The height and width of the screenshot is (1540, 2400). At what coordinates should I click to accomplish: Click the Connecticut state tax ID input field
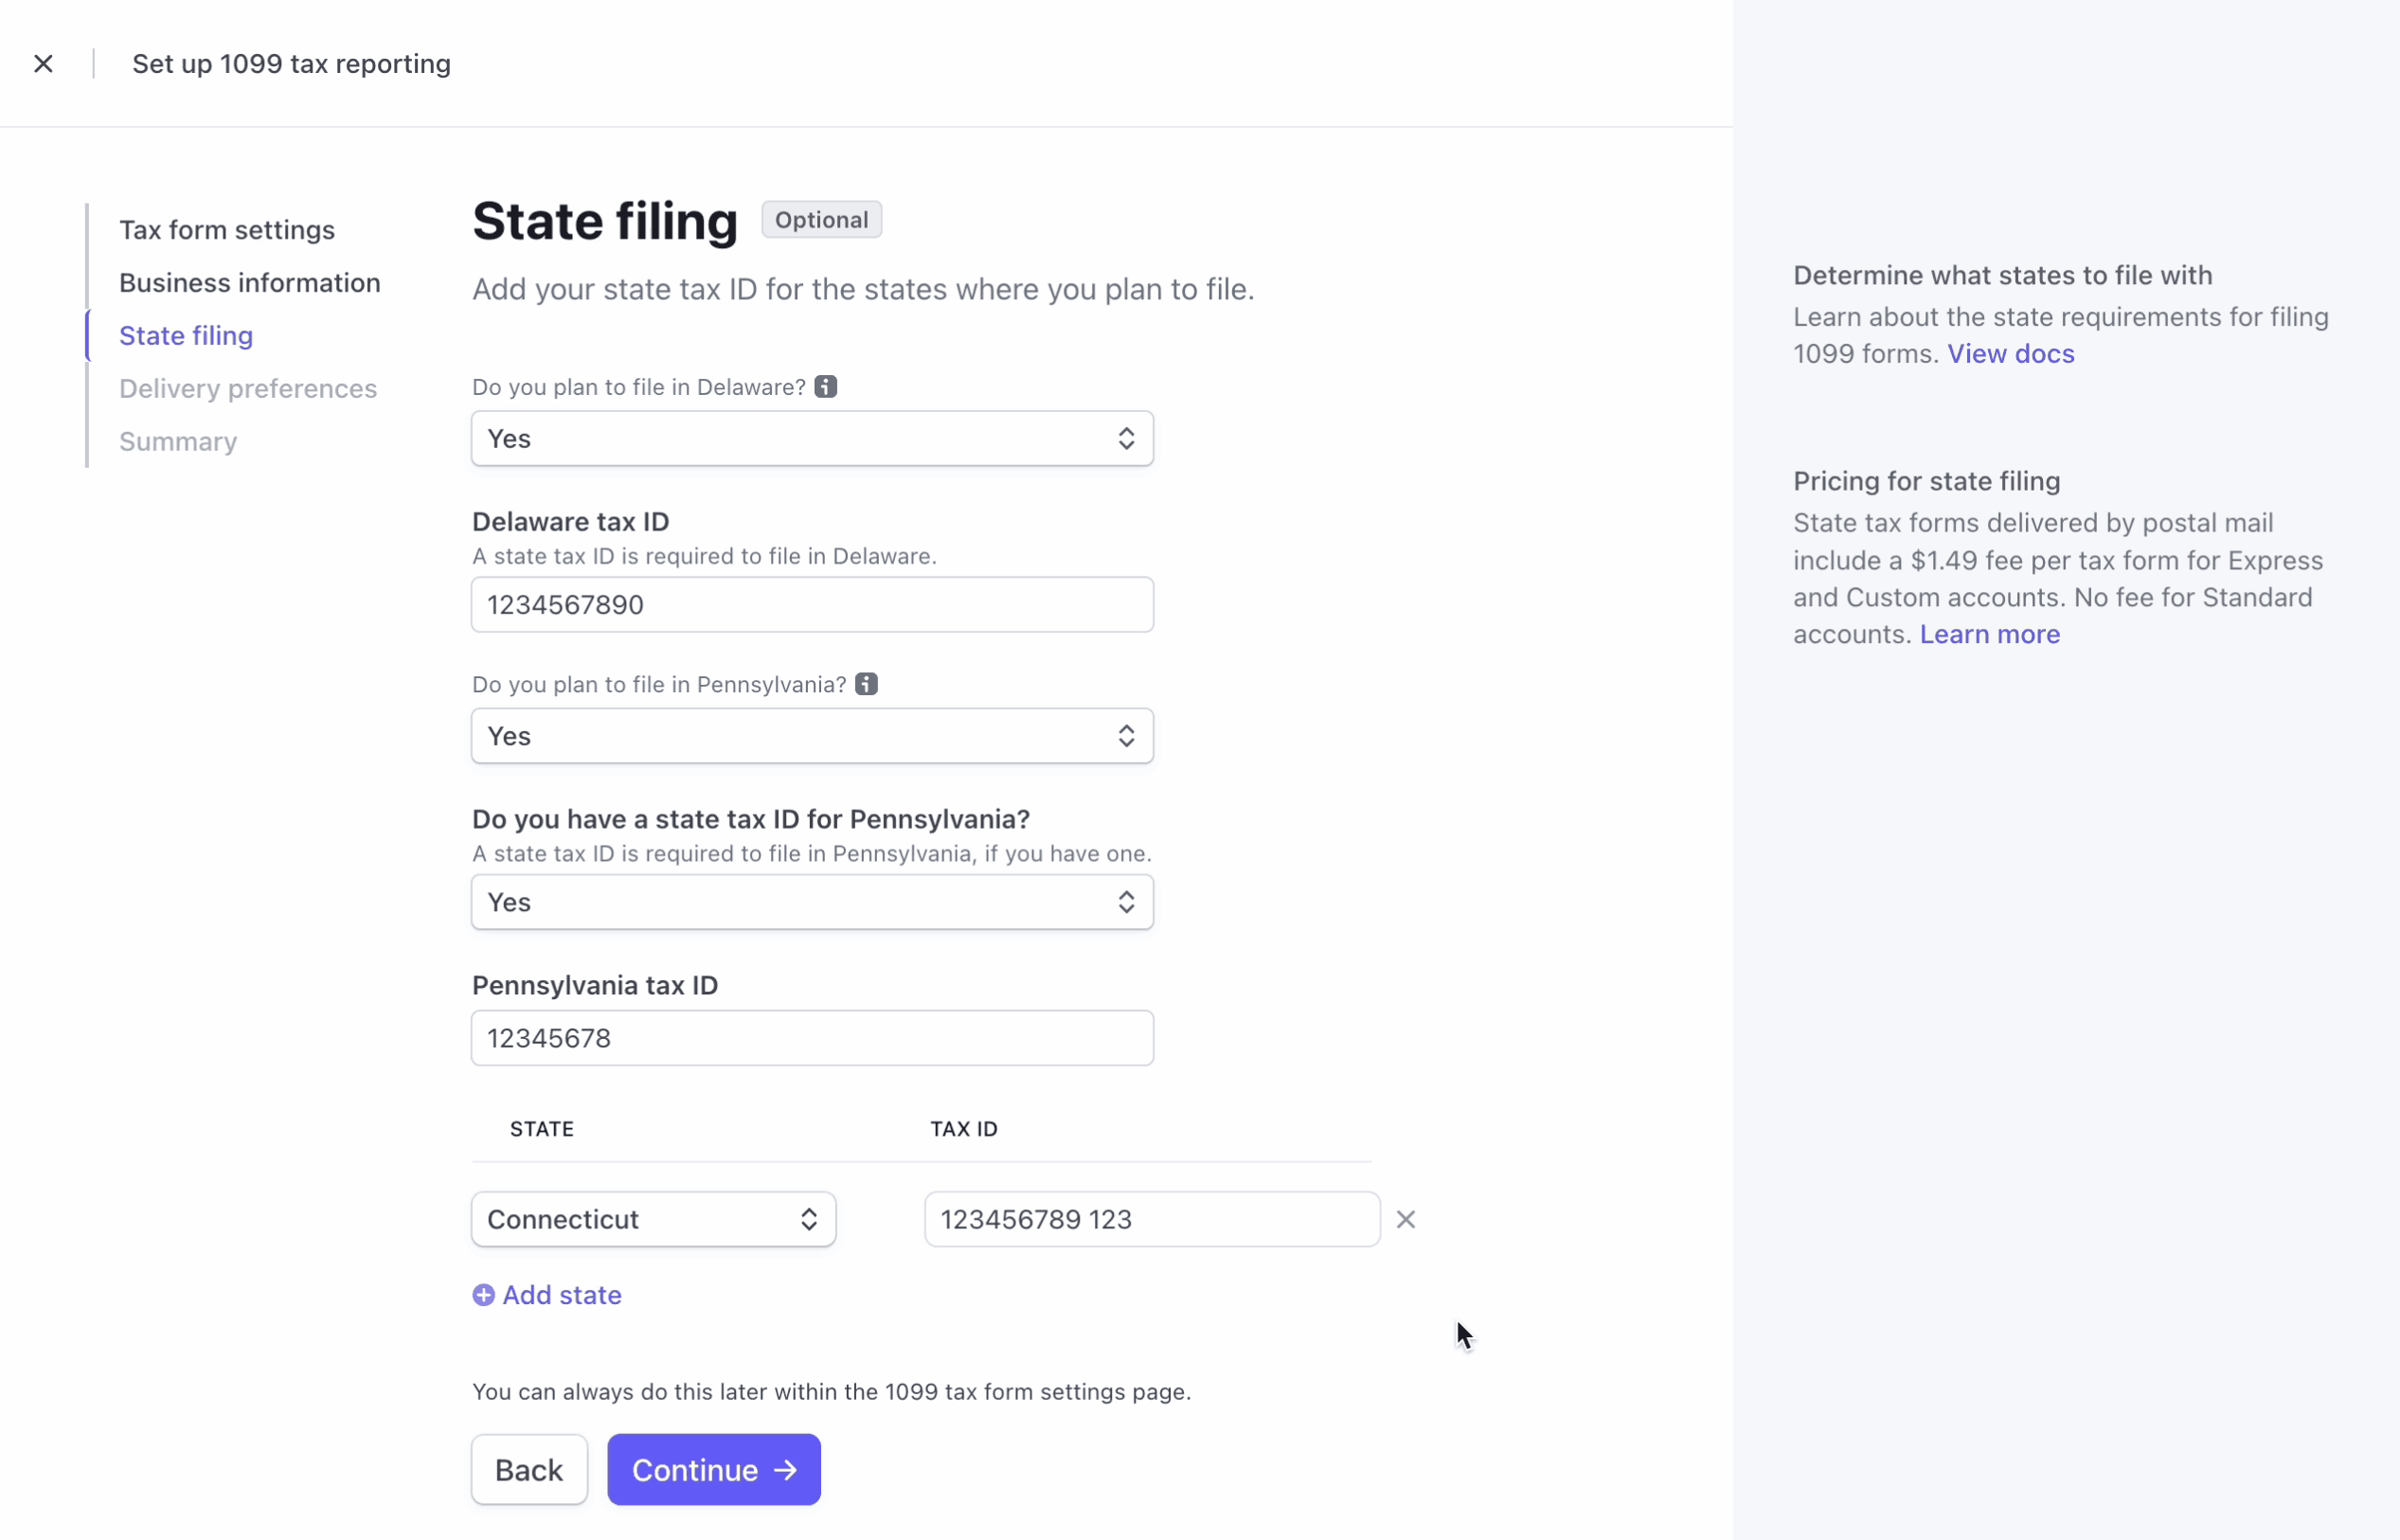tap(1151, 1218)
